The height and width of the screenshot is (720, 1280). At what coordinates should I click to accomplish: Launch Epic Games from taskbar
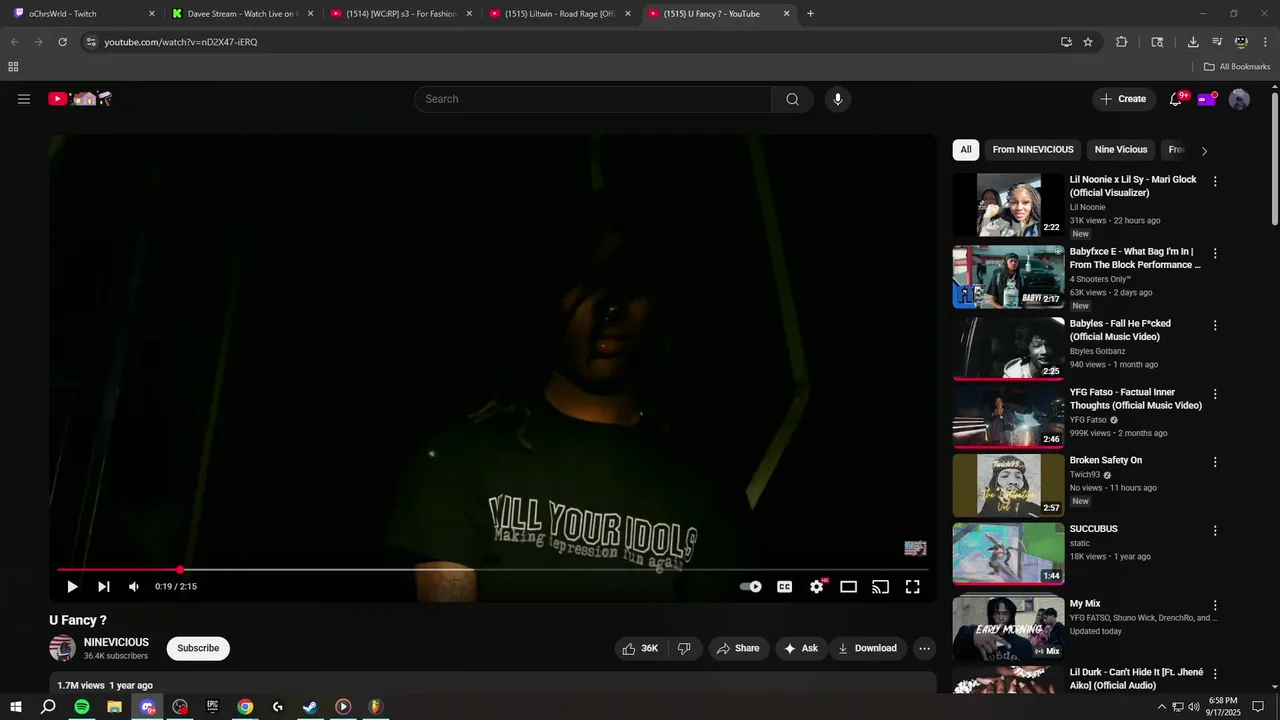point(212,707)
